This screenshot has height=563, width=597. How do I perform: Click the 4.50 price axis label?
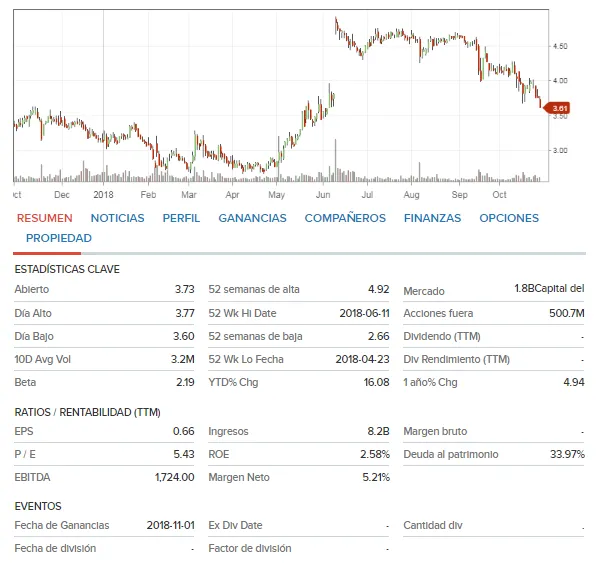pyautogui.click(x=560, y=46)
